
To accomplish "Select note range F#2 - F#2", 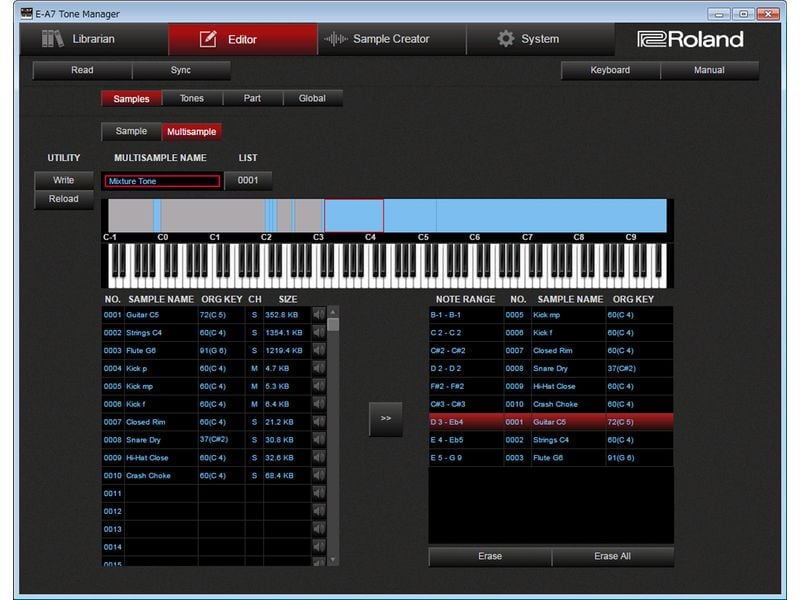I will tap(551, 386).
